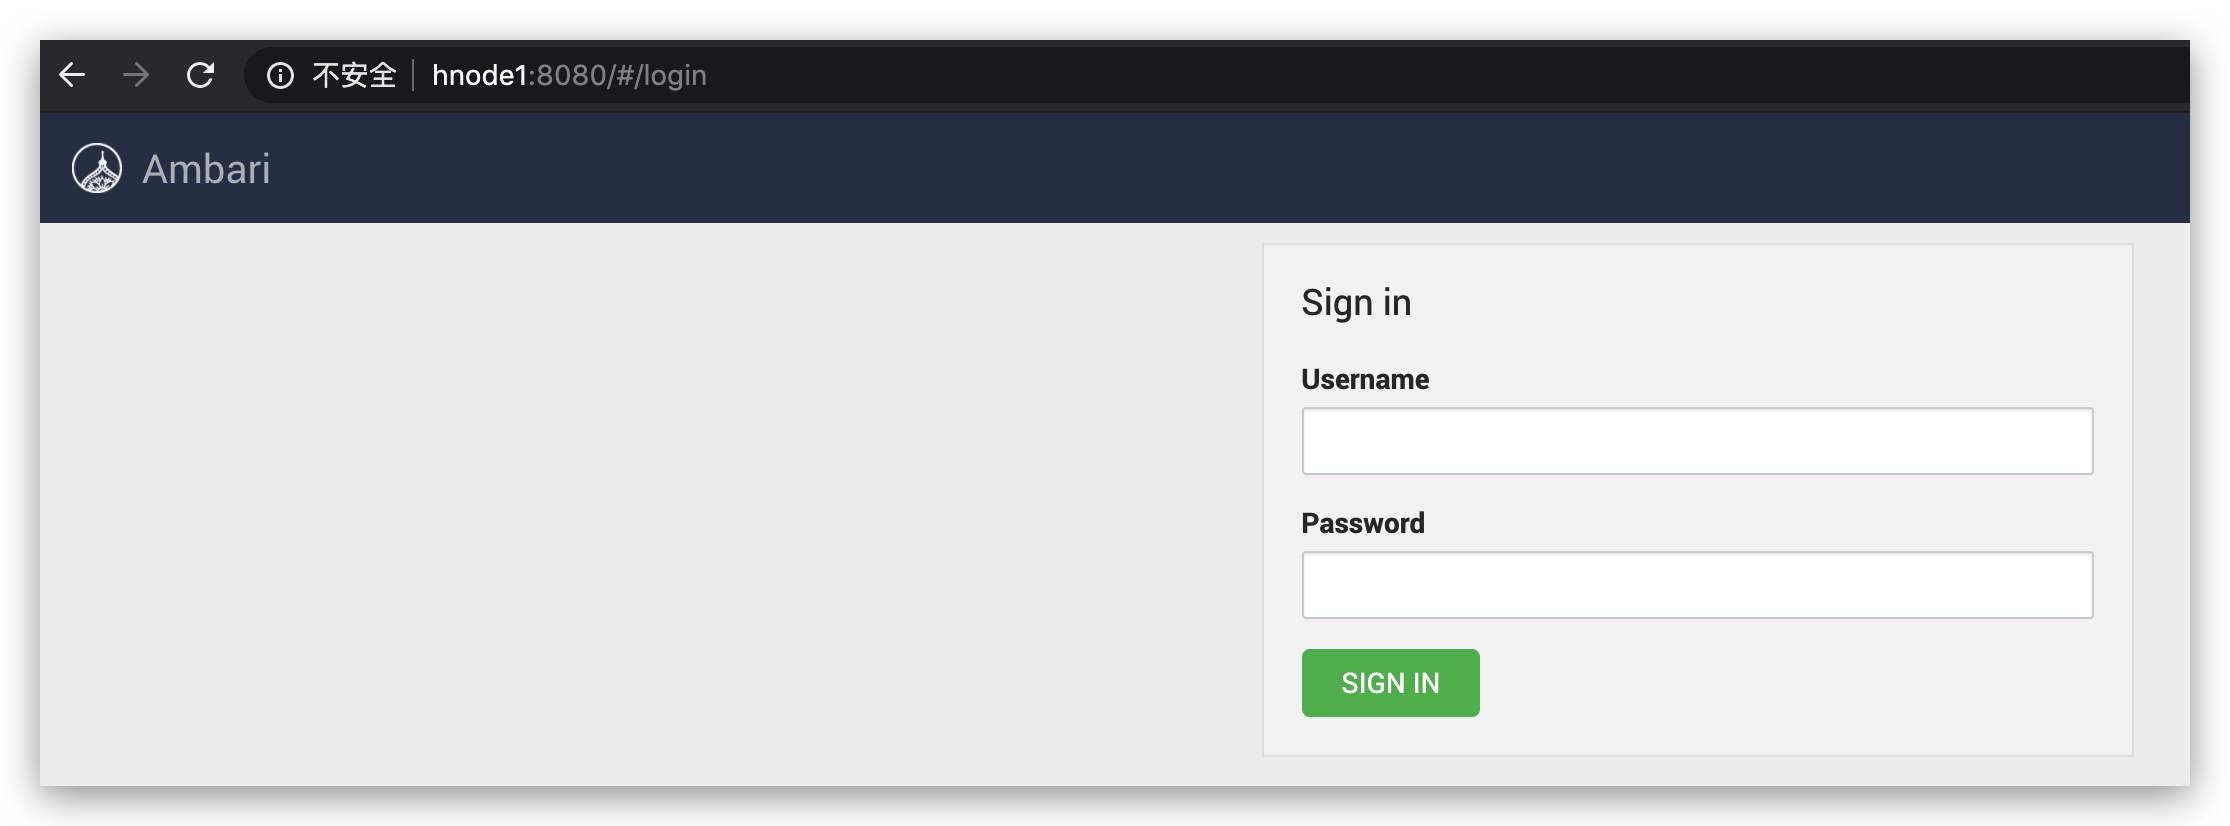Reload the Ambari login page
Image resolution: width=2230 pixels, height=826 pixels.
tap(200, 75)
